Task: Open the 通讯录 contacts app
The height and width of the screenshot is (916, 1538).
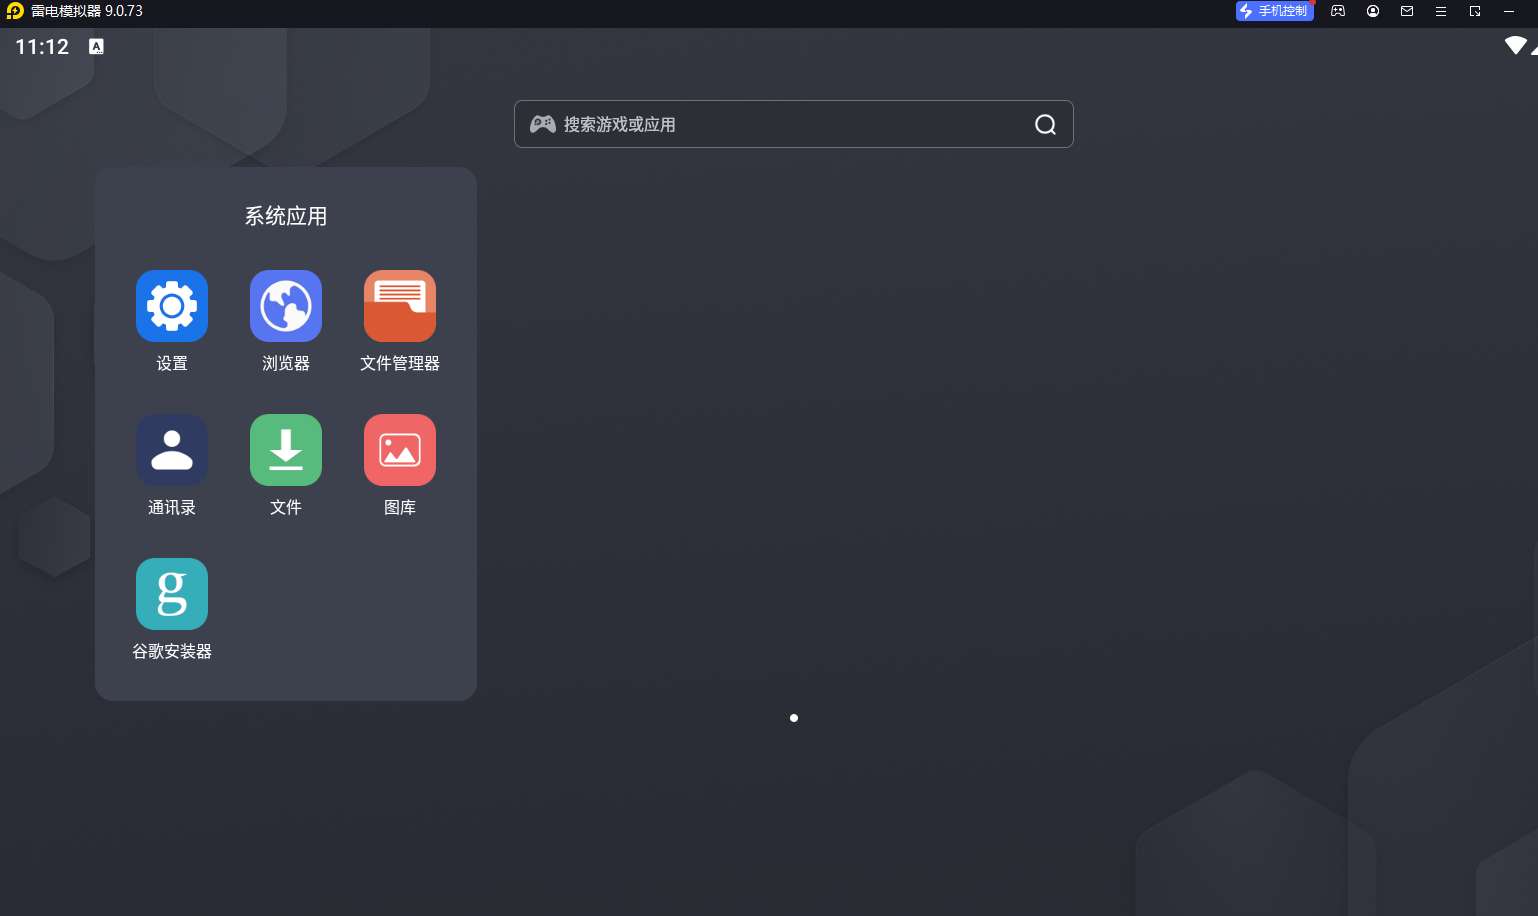Action: (172, 450)
